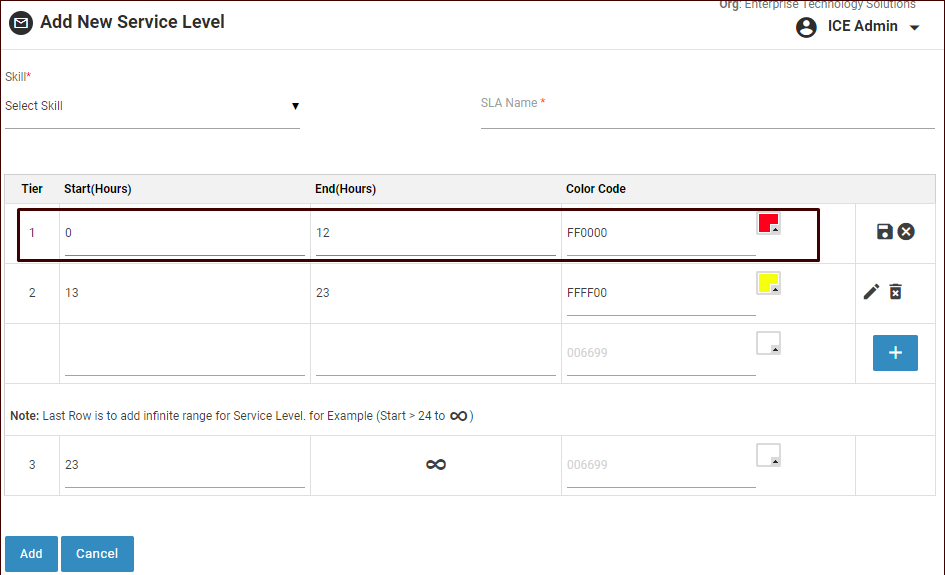This screenshot has width=945, height=575.
Task: Click tier 3 Start hours field showing 23
Action: [x=184, y=466]
